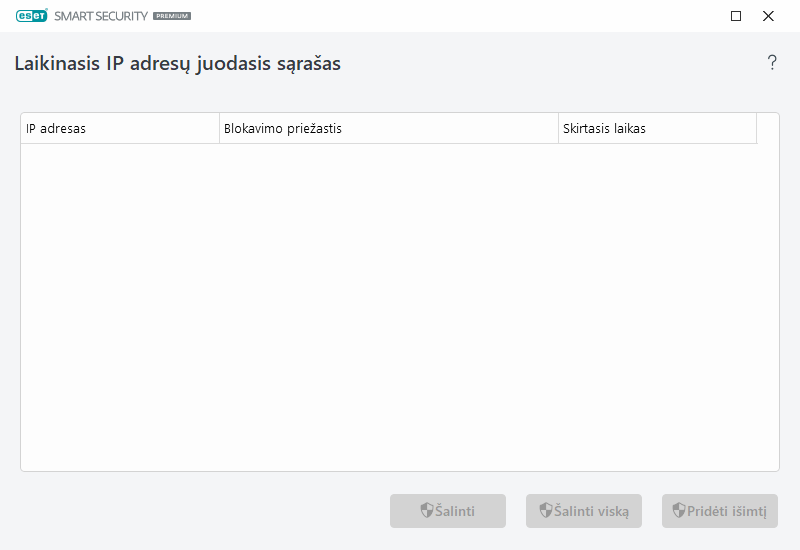800x550 pixels.
Task: Open help via the question mark icon
Action: [772, 63]
